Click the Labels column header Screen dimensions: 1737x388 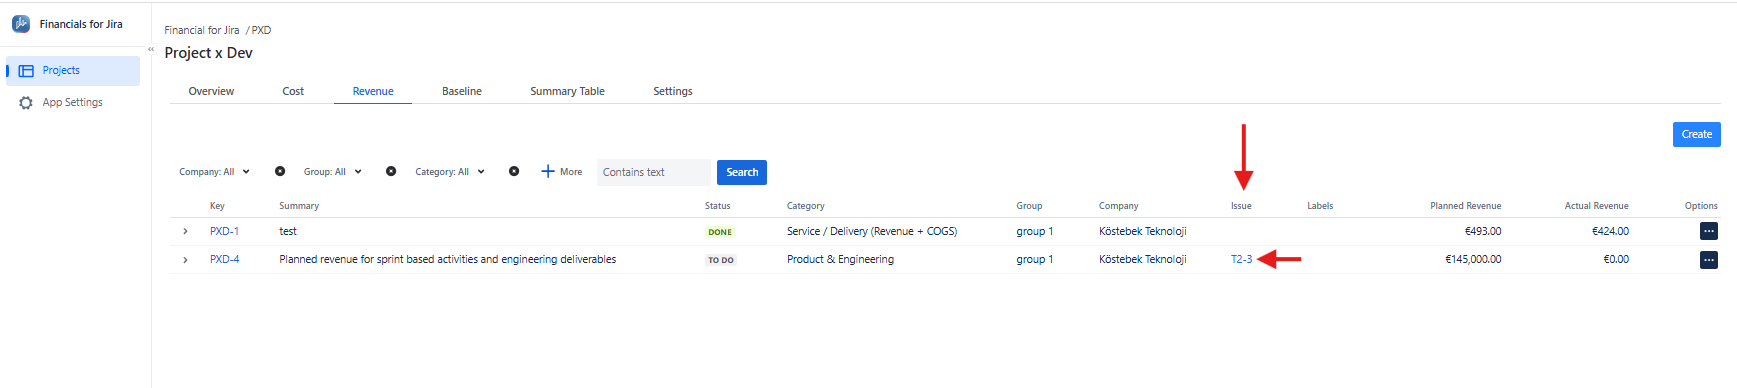[1320, 206]
